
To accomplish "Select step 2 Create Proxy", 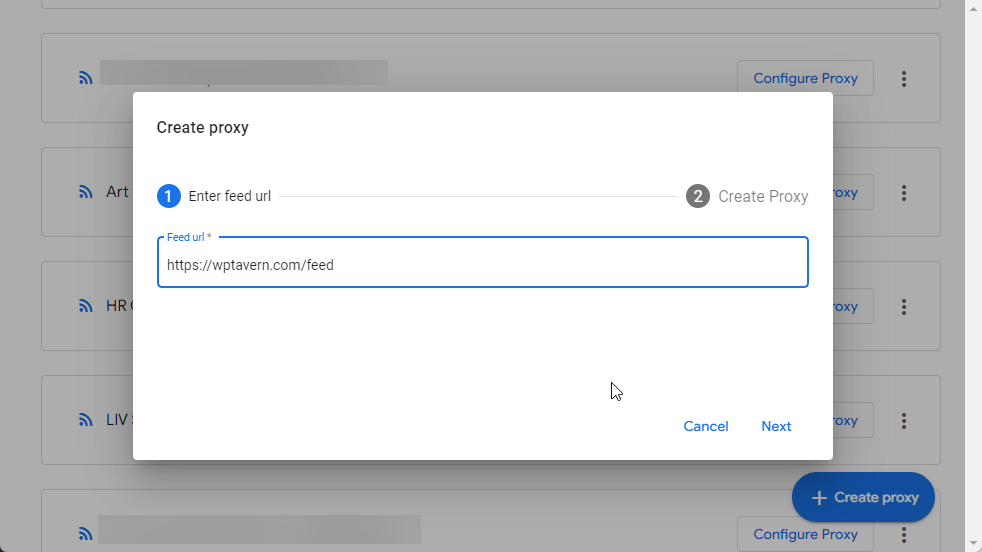I will (x=747, y=196).
